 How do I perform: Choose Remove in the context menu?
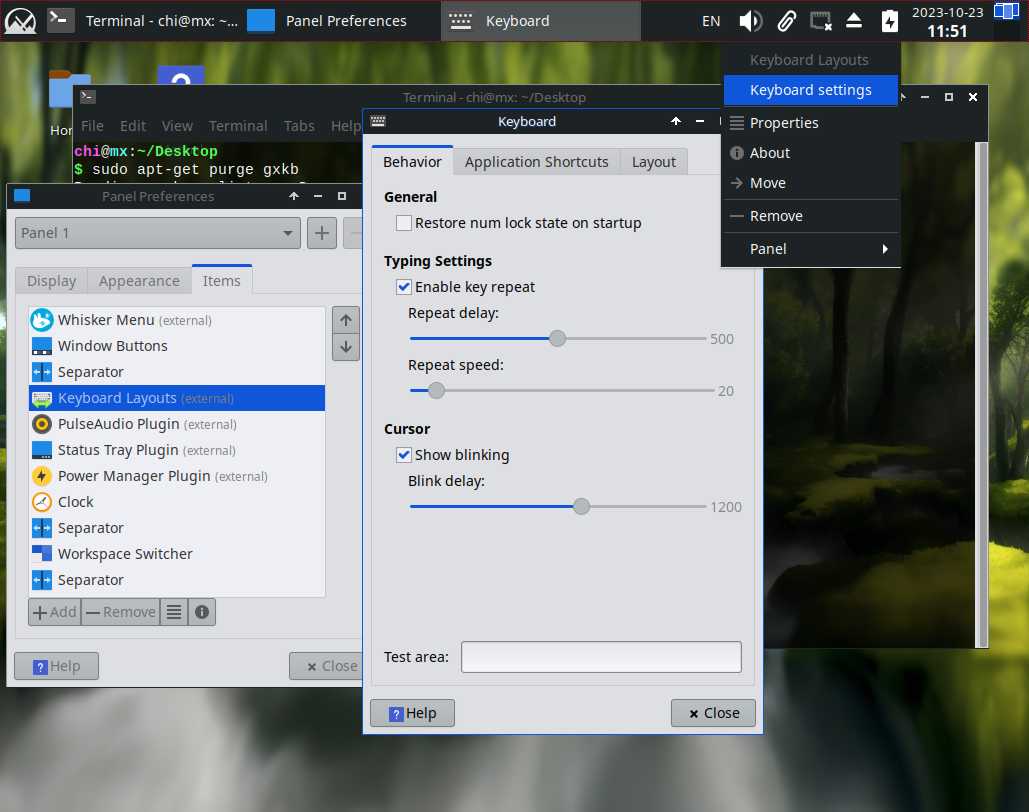pos(810,216)
